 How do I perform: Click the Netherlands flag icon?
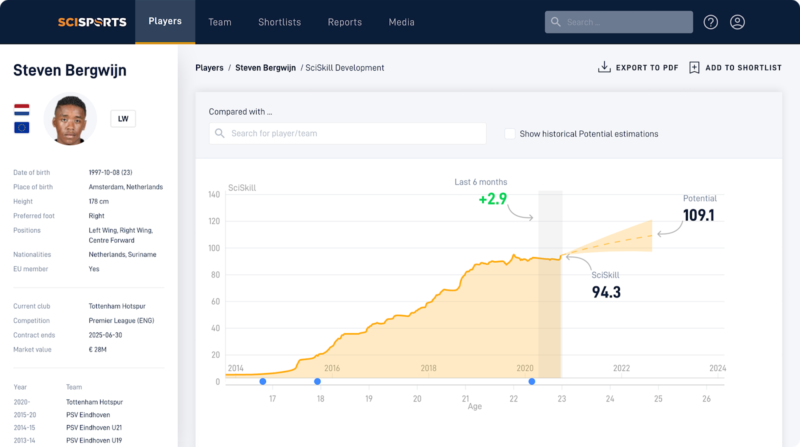coord(21,110)
